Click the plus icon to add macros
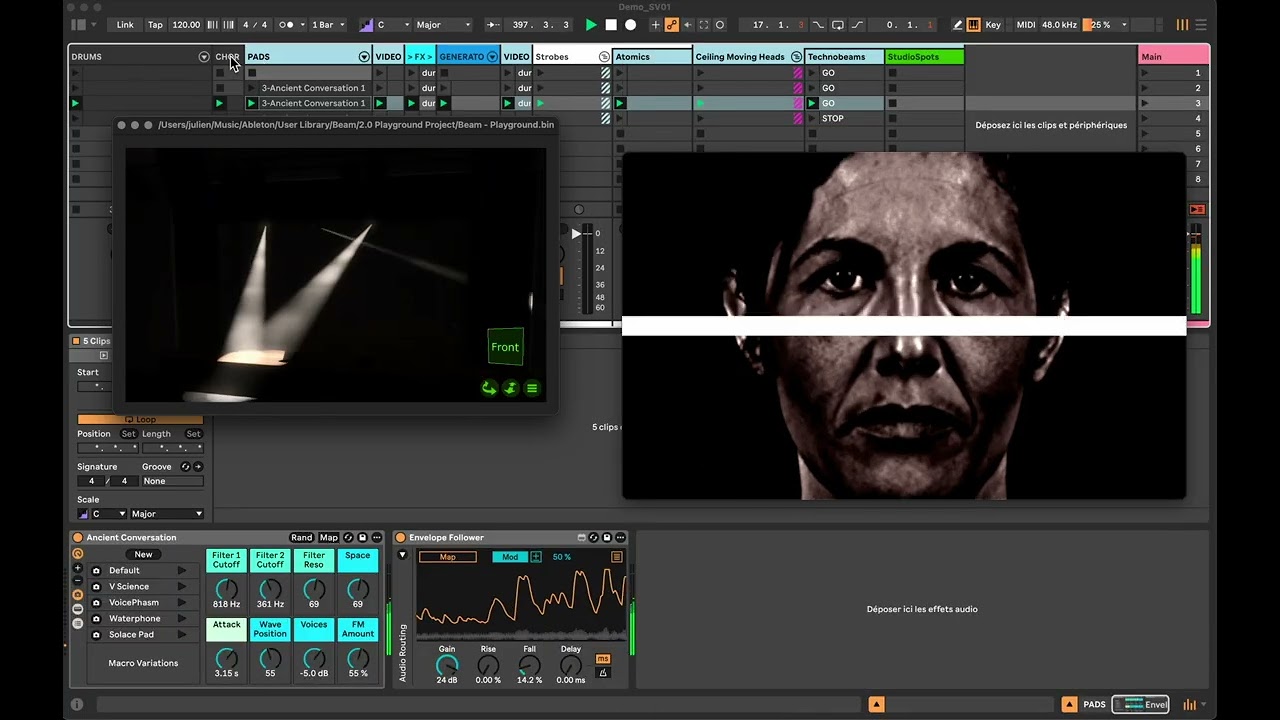1280x720 pixels. 78,568
